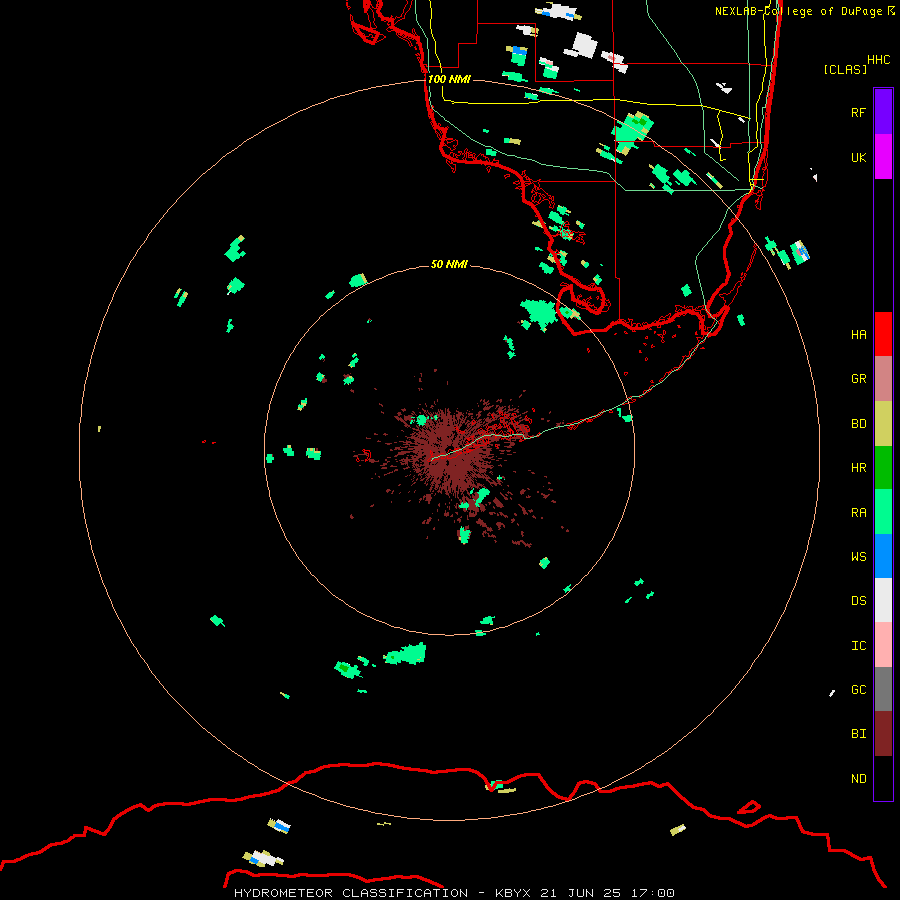Image resolution: width=900 pixels, height=900 pixels.
Task: Click the 17:00 time stamp
Action: 652,893
